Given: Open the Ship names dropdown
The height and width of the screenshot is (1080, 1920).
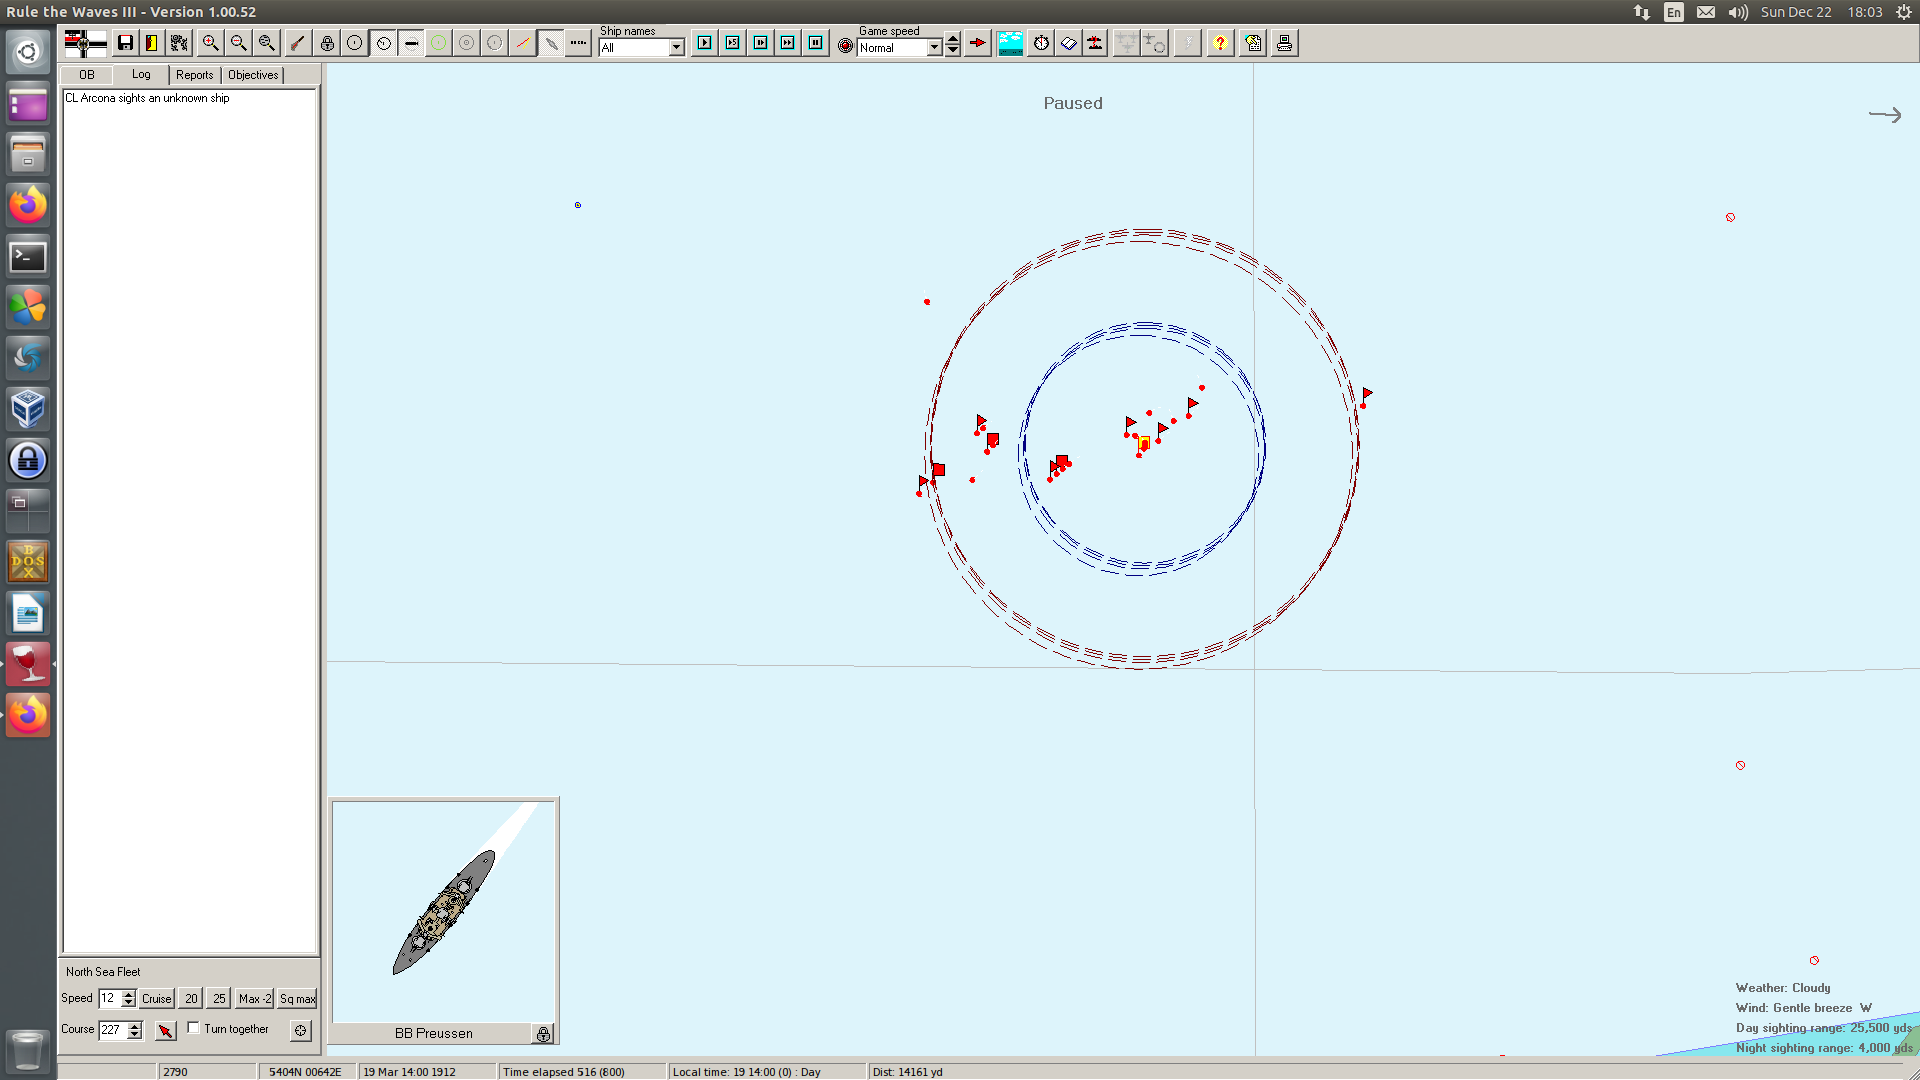Looking at the screenshot, I should [677, 48].
